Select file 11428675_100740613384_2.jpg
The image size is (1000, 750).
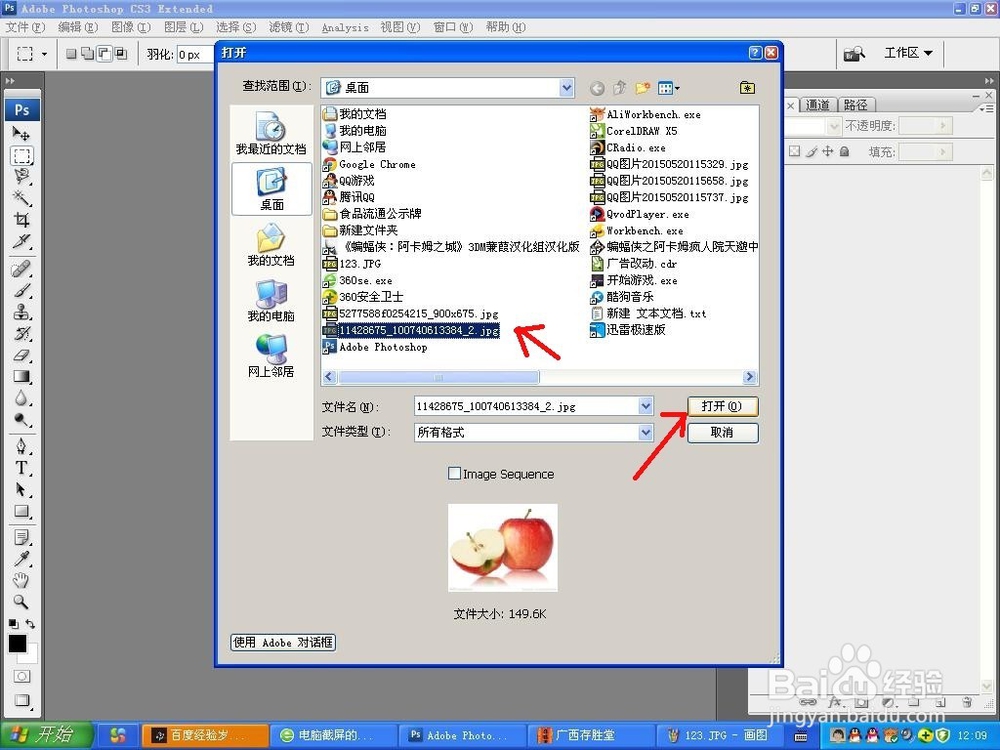(420, 330)
